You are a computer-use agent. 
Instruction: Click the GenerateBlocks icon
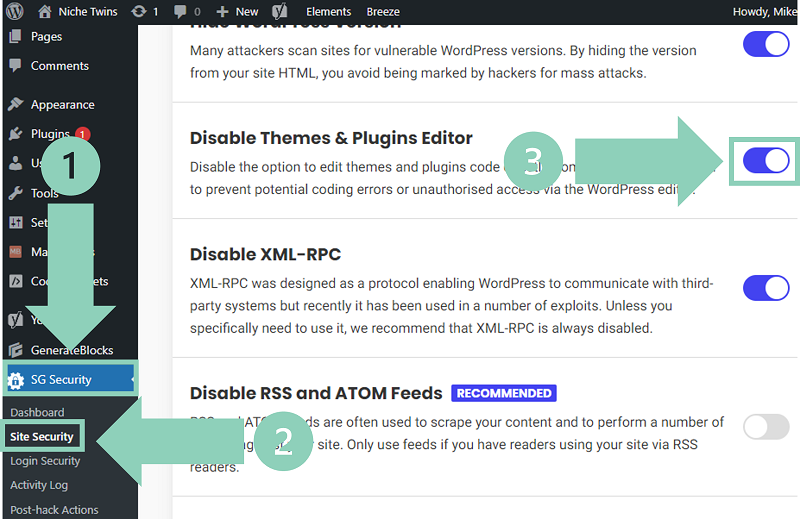(15, 350)
